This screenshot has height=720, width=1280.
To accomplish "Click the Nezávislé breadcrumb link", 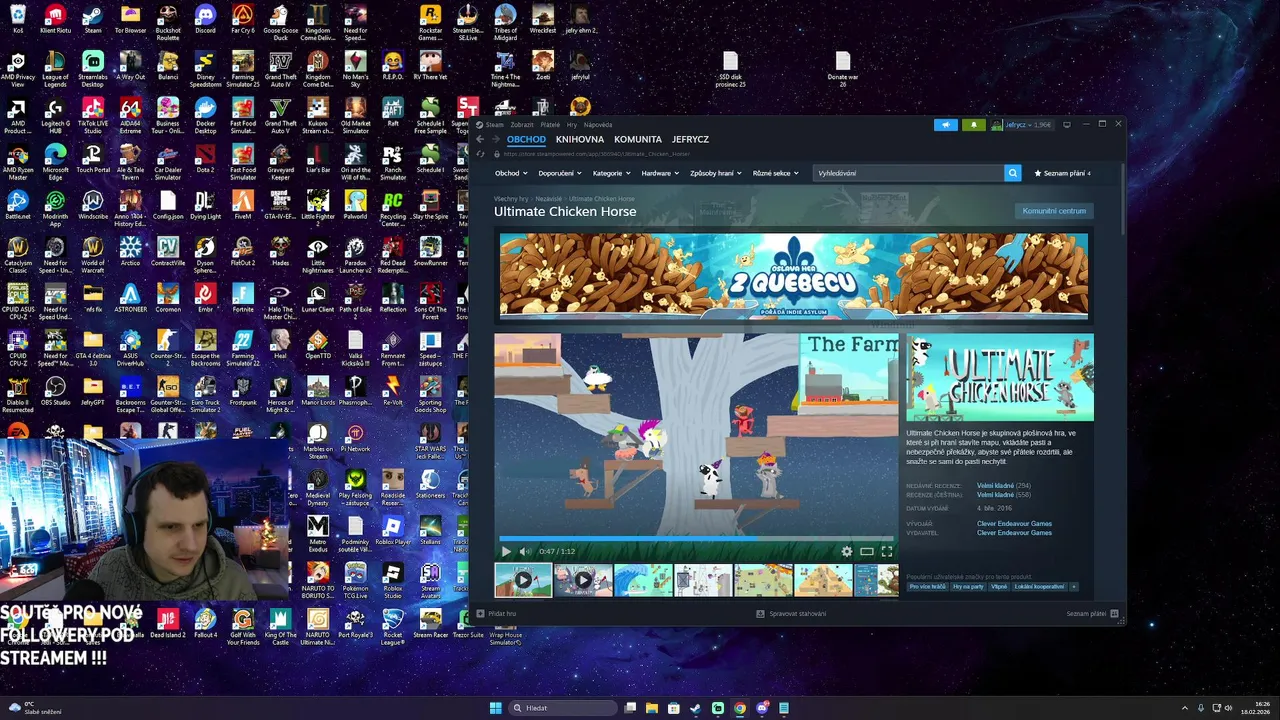I will (549, 199).
